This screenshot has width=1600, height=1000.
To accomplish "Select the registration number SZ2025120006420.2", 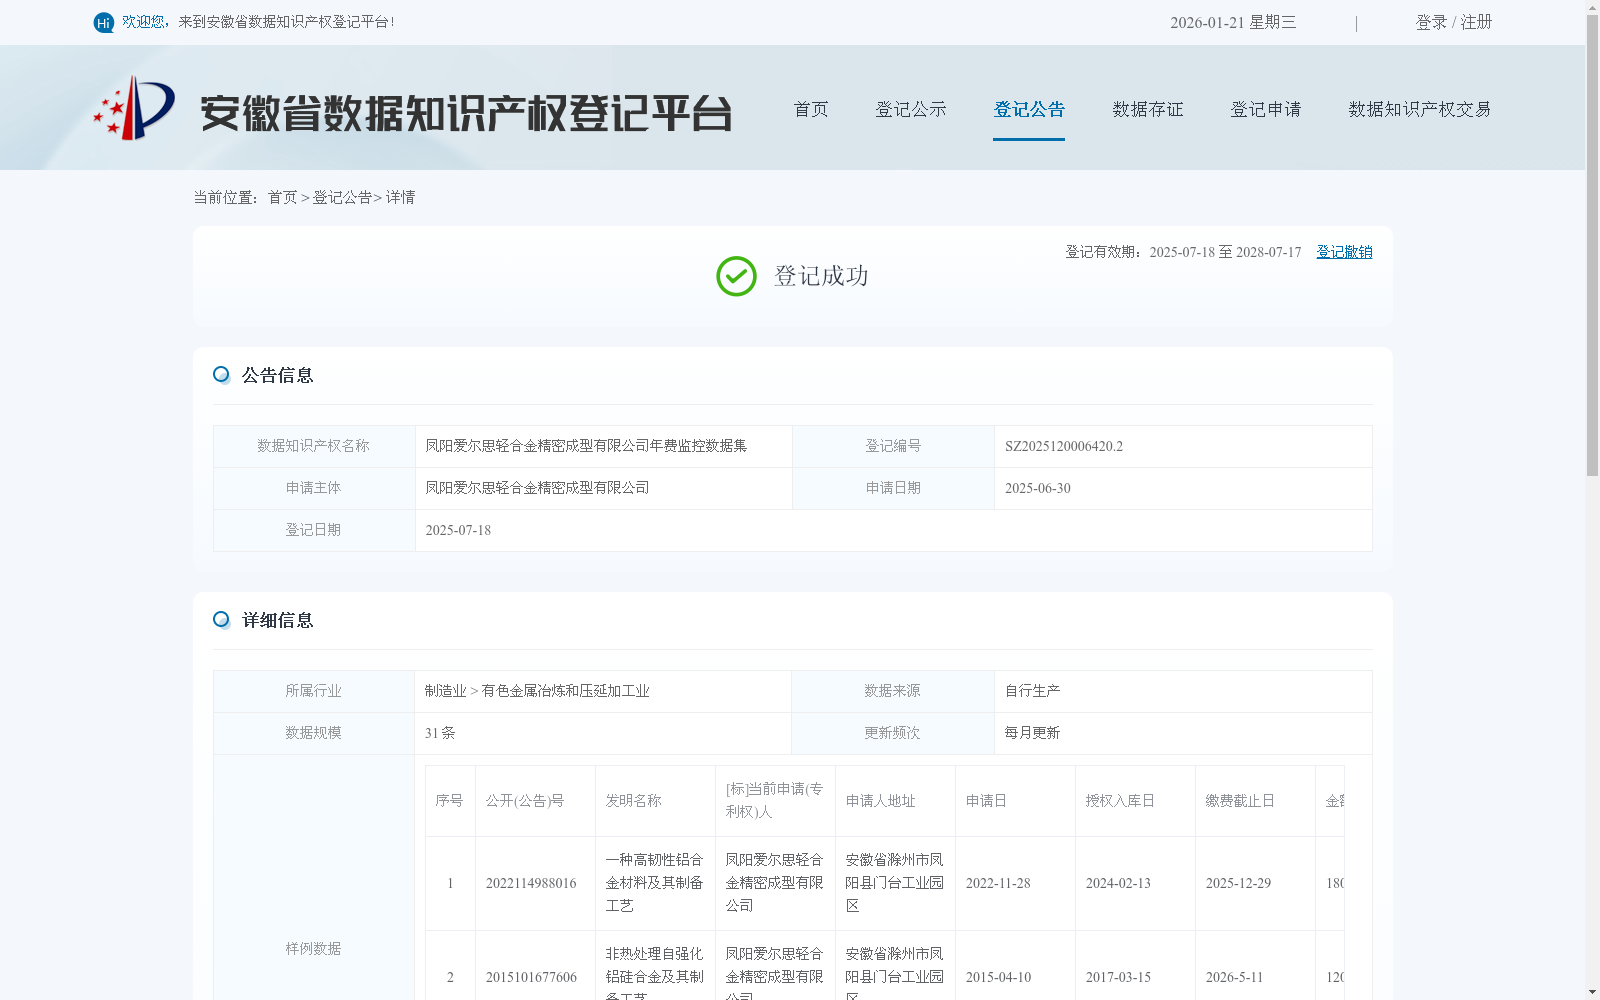I will pyautogui.click(x=1064, y=446).
